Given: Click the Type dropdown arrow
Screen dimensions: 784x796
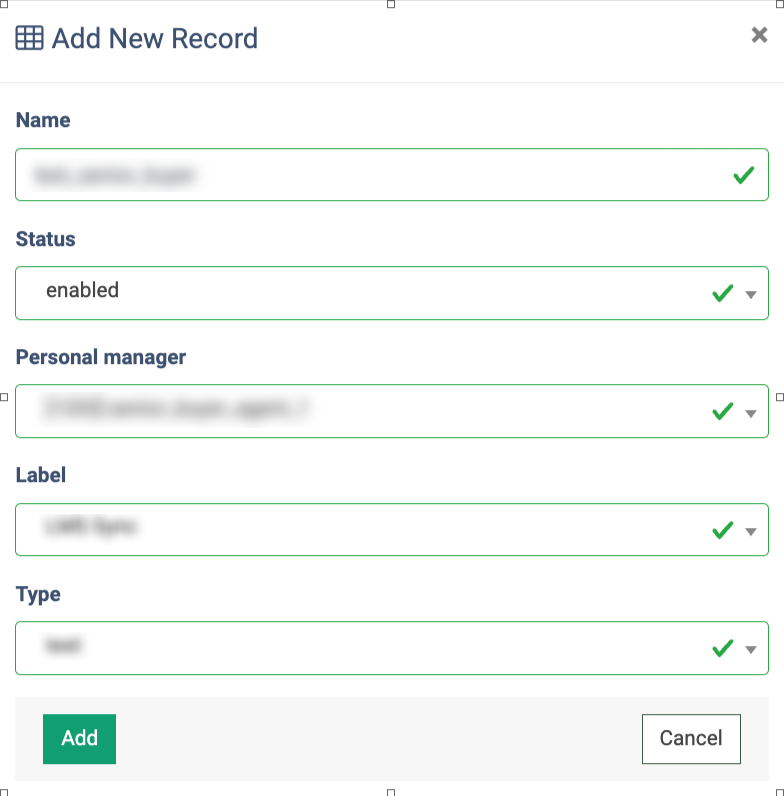Looking at the screenshot, I should [x=751, y=650].
